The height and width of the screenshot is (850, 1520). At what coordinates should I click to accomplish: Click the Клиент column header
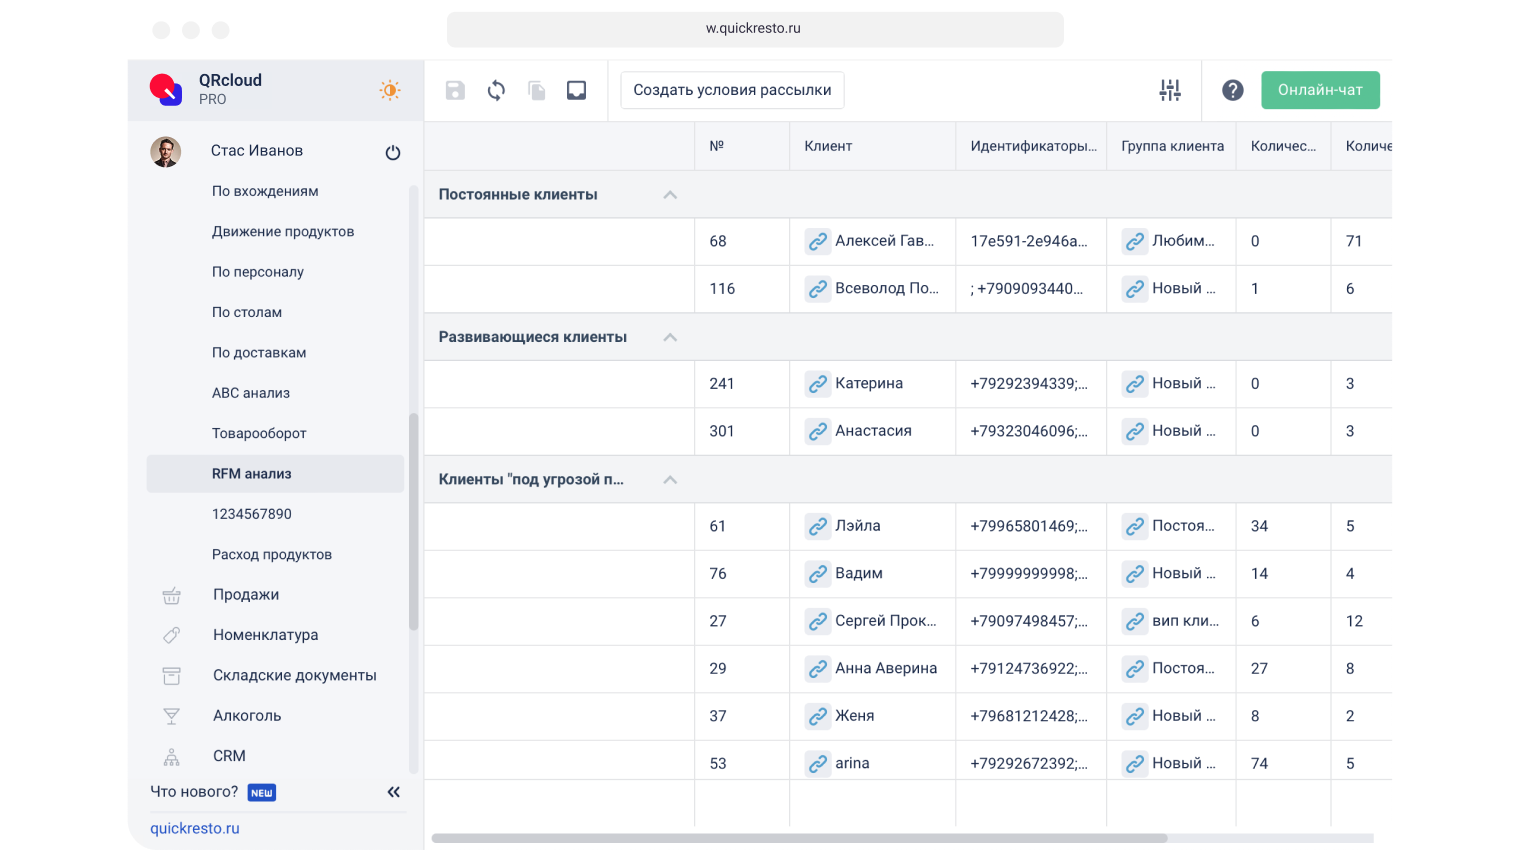coord(872,146)
